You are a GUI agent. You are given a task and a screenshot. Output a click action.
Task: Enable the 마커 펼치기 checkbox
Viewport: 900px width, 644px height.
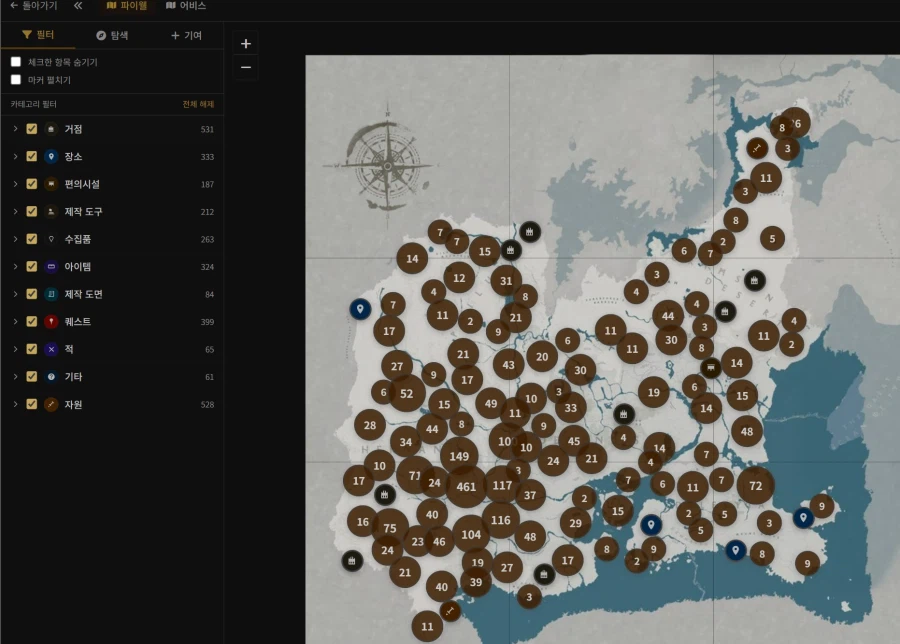pyautogui.click(x=16, y=79)
